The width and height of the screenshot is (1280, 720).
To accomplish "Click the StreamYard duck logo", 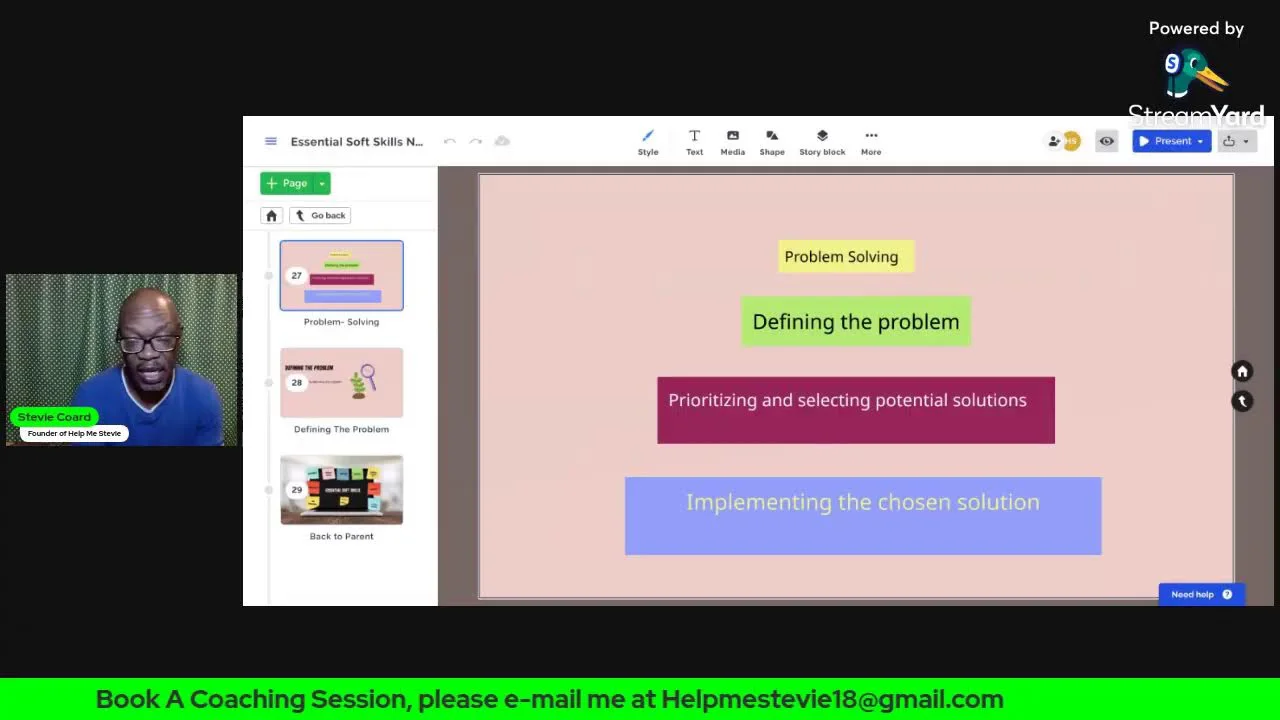I will click(1194, 75).
